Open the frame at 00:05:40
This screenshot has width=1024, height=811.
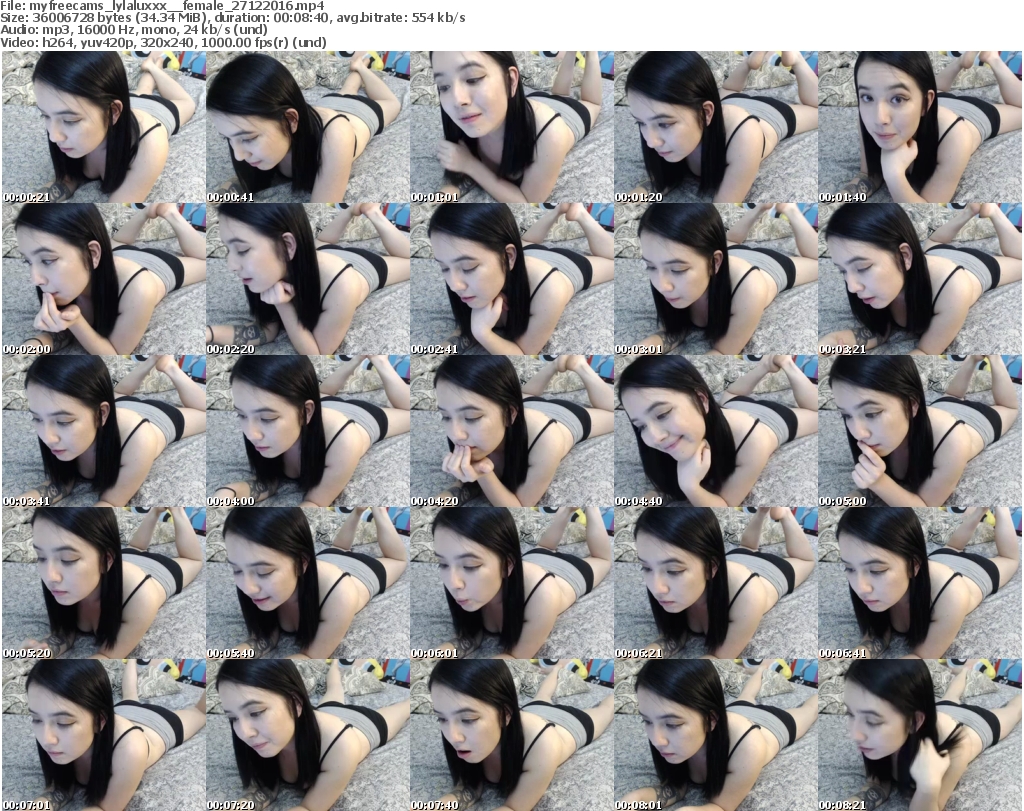click(x=306, y=583)
